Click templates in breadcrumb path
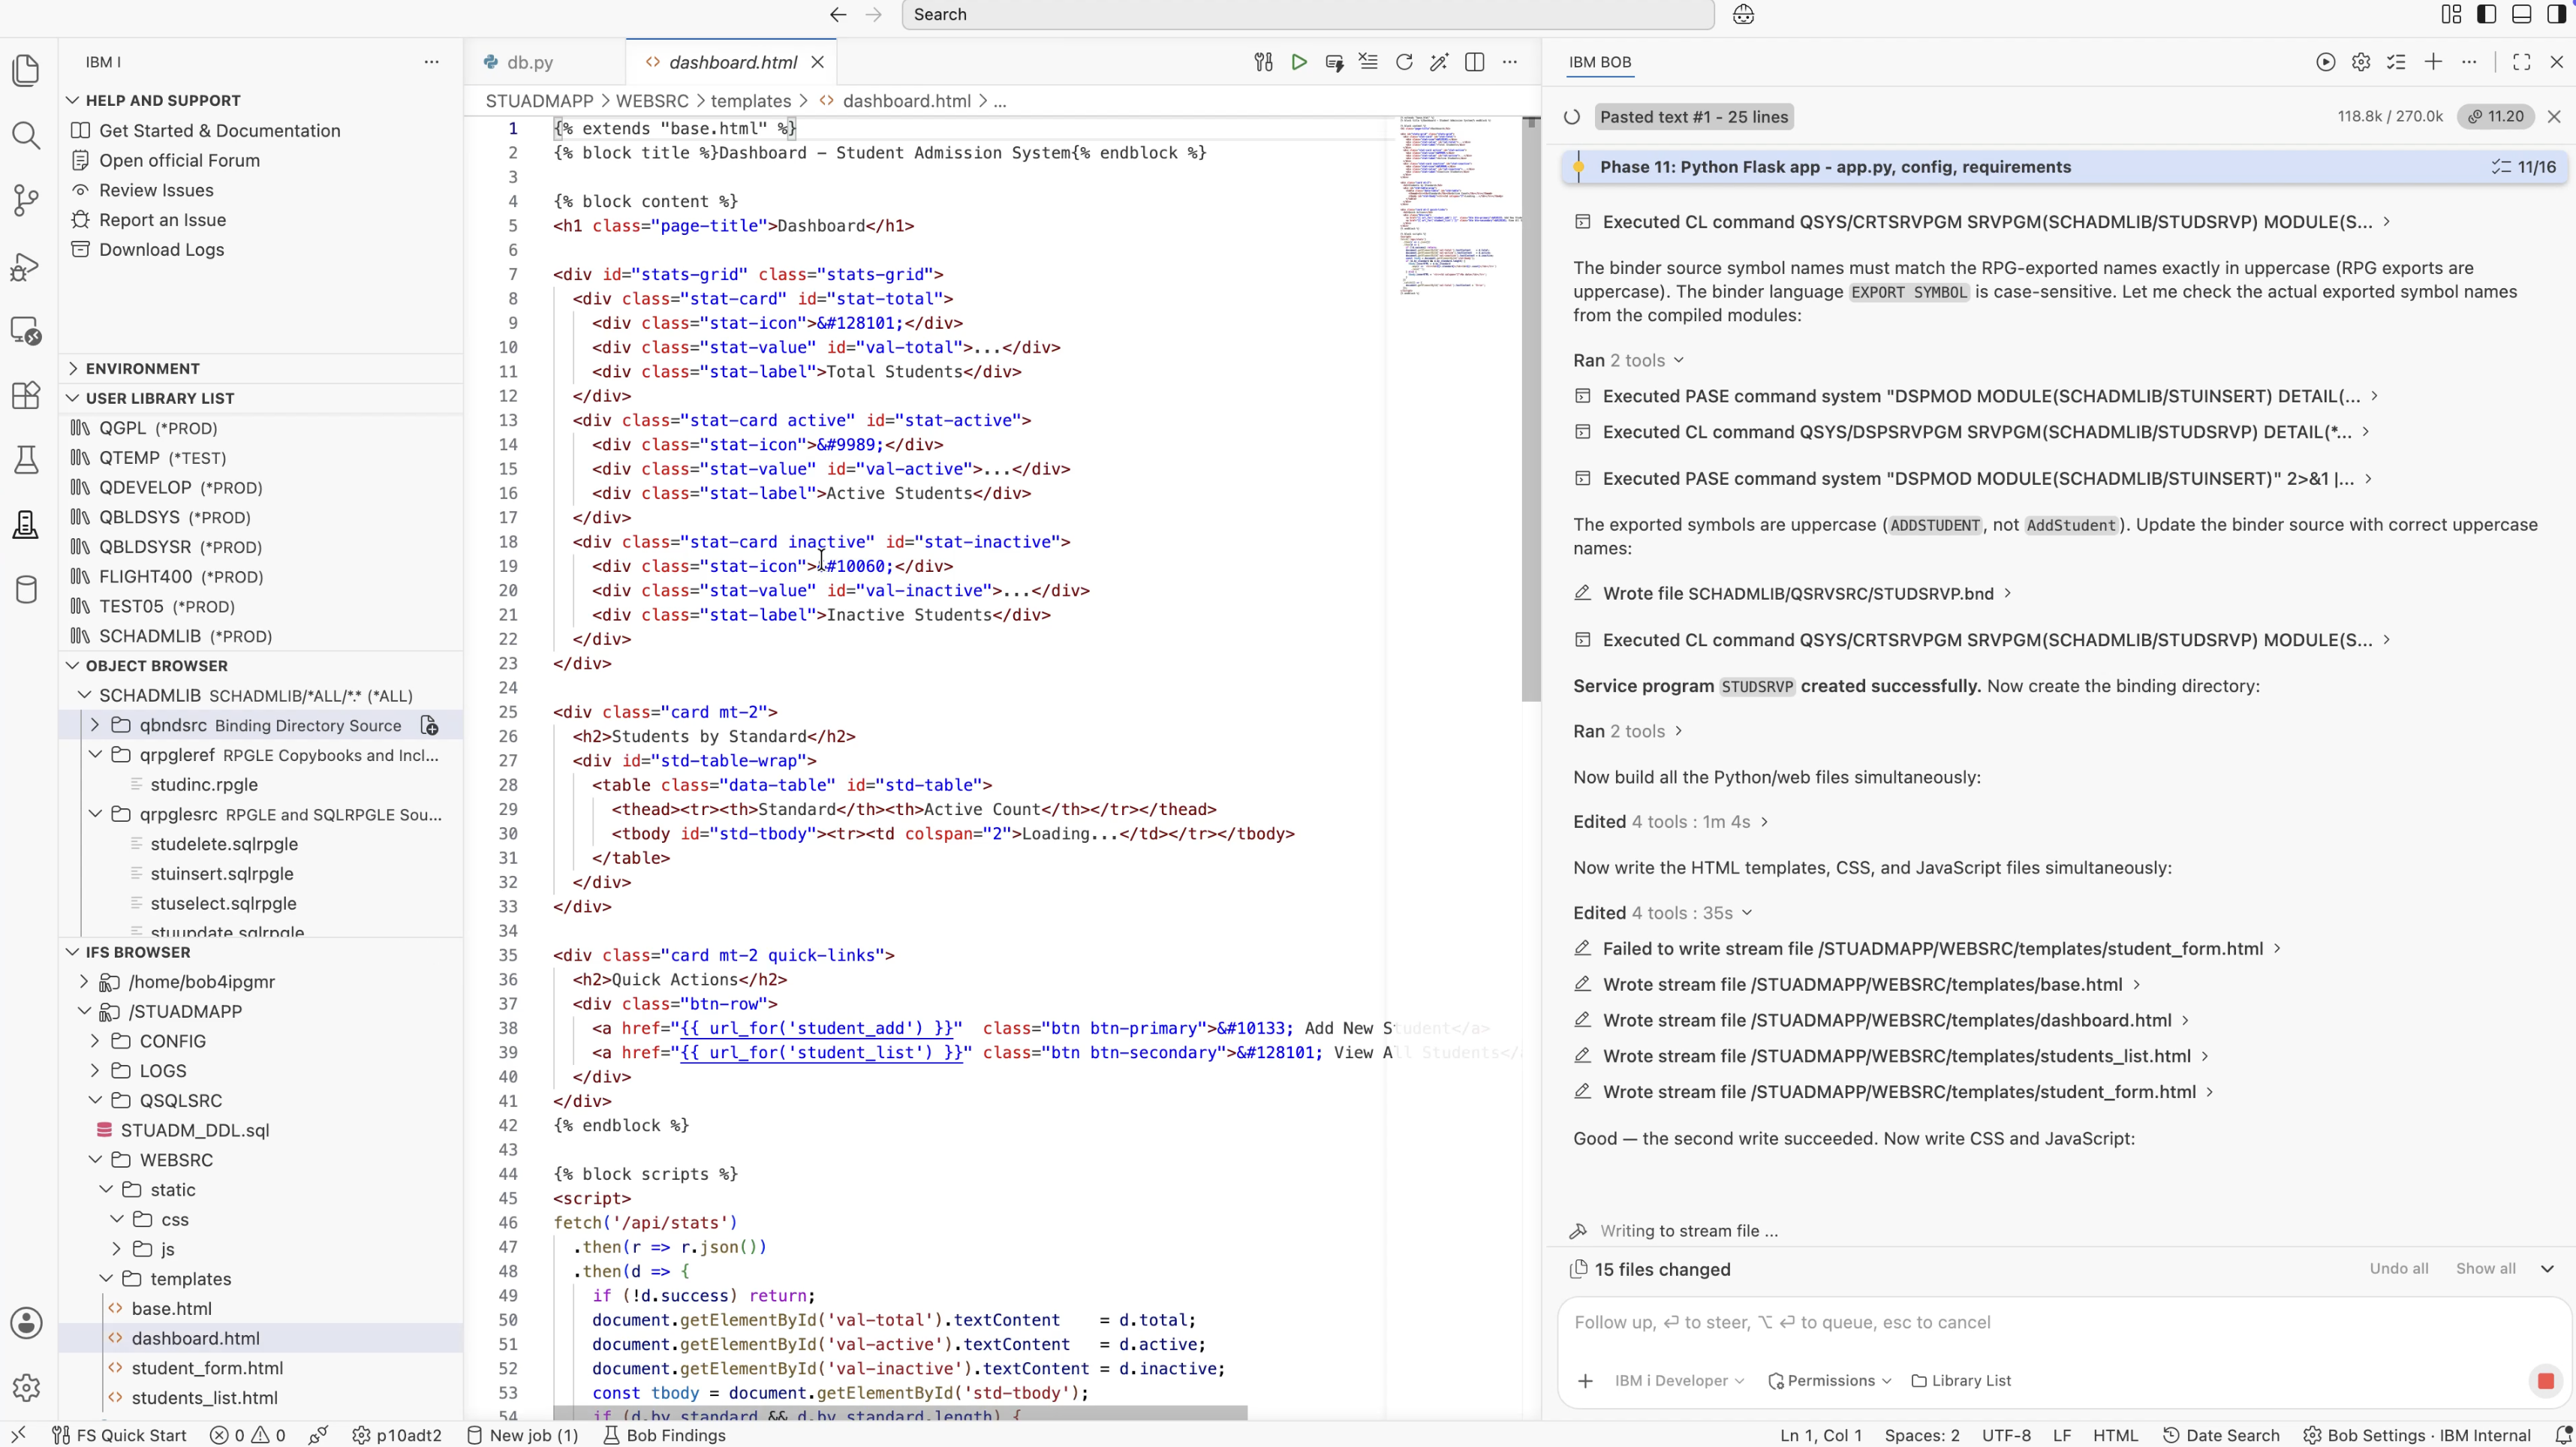This screenshot has width=2576, height=1447. 750,101
